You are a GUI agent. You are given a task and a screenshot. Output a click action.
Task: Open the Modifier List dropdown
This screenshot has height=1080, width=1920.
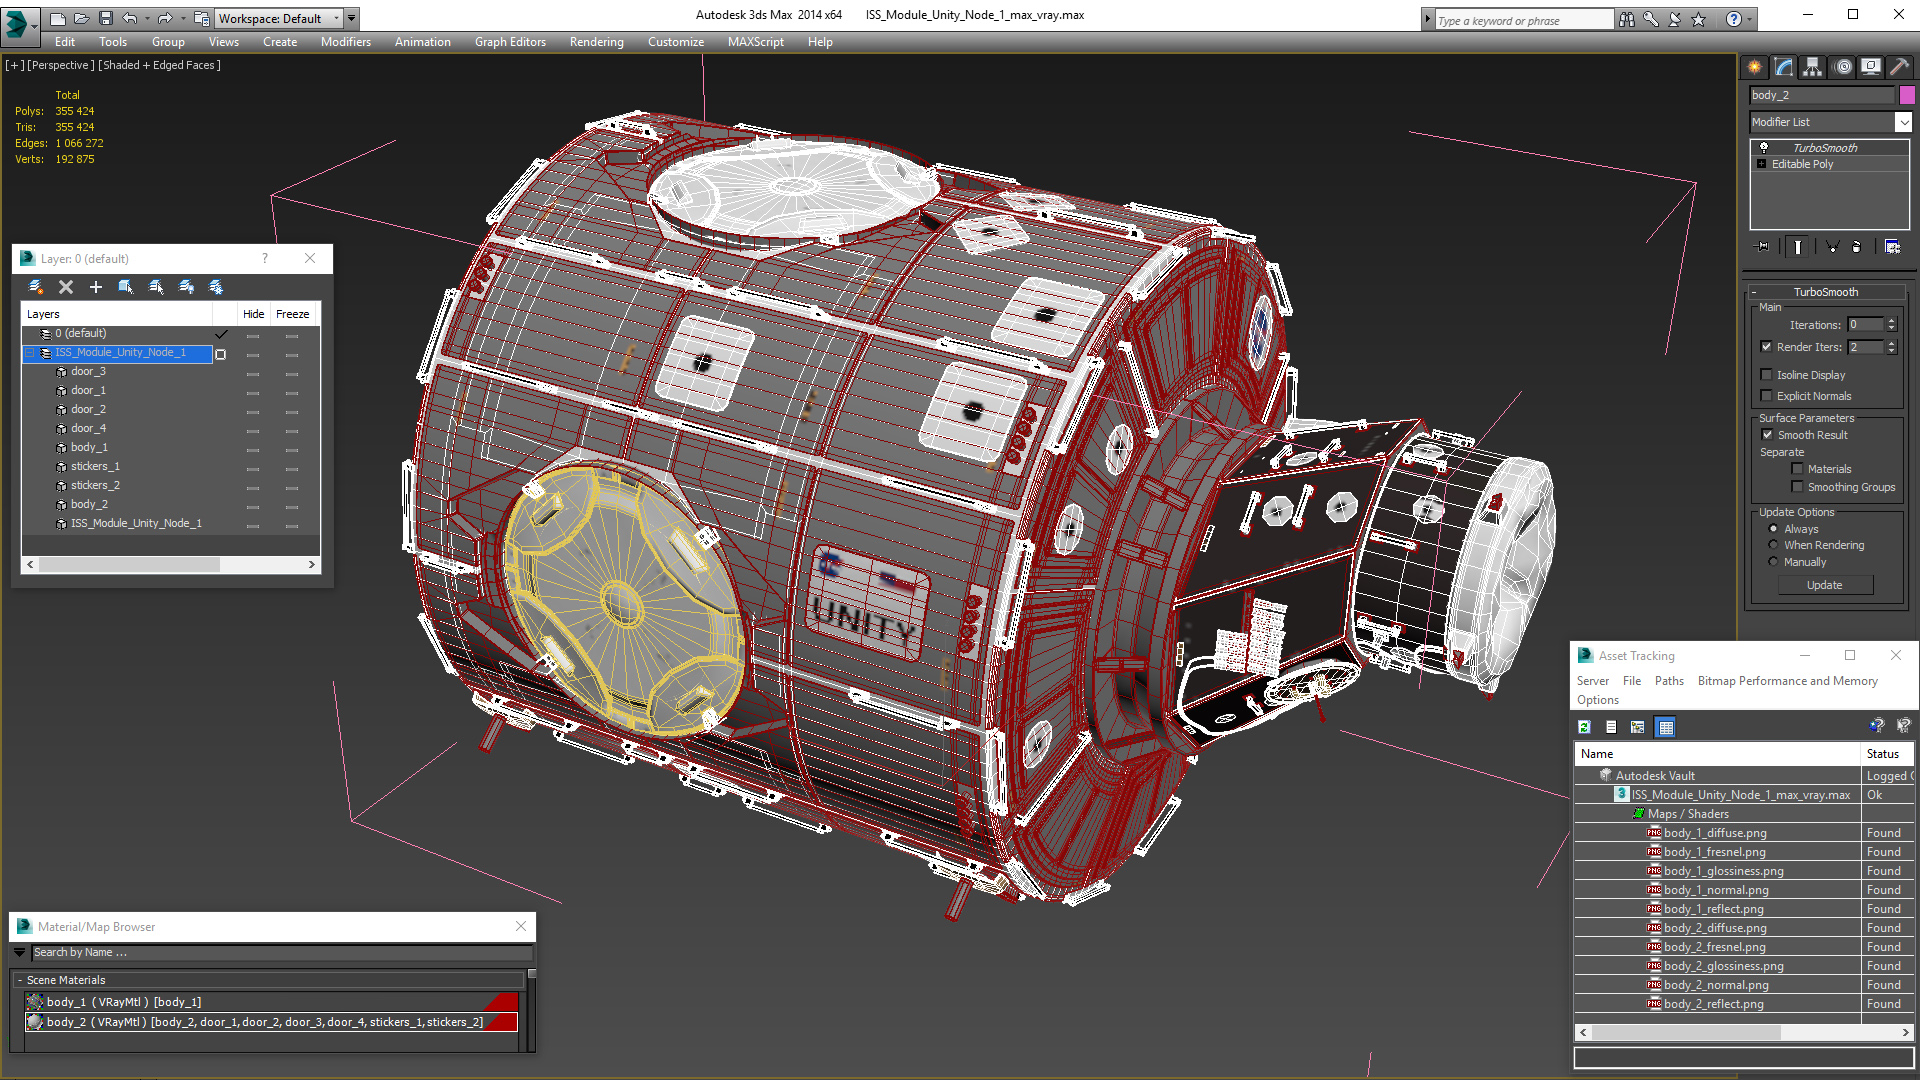pyautogui.click(x=1902, y=122)
